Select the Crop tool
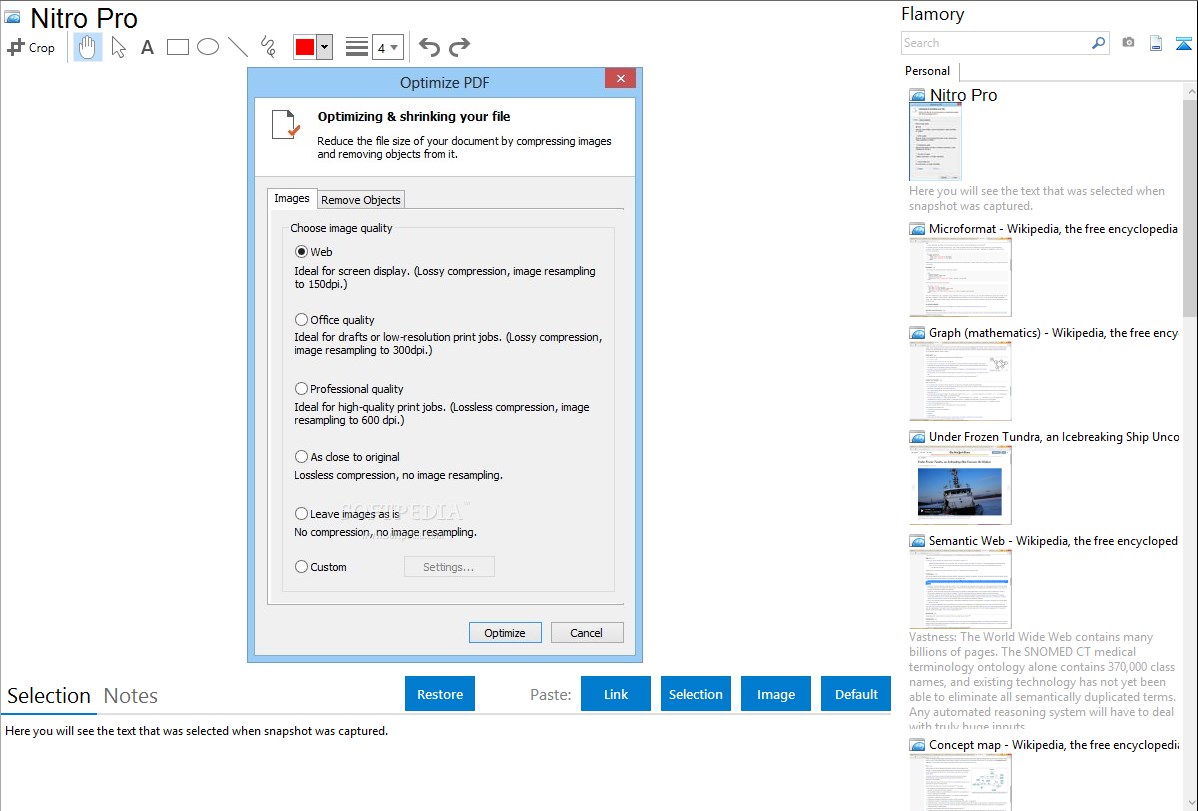Image resolution: width=1198 pixels, height=811 pixels. click(31, 47)
